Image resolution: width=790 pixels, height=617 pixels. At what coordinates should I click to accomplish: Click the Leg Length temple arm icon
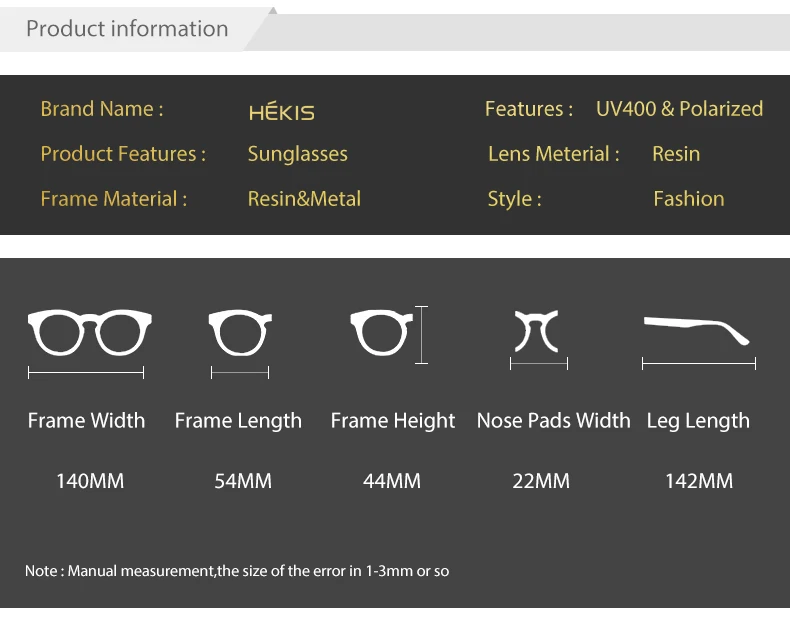[x=697, y=330]
